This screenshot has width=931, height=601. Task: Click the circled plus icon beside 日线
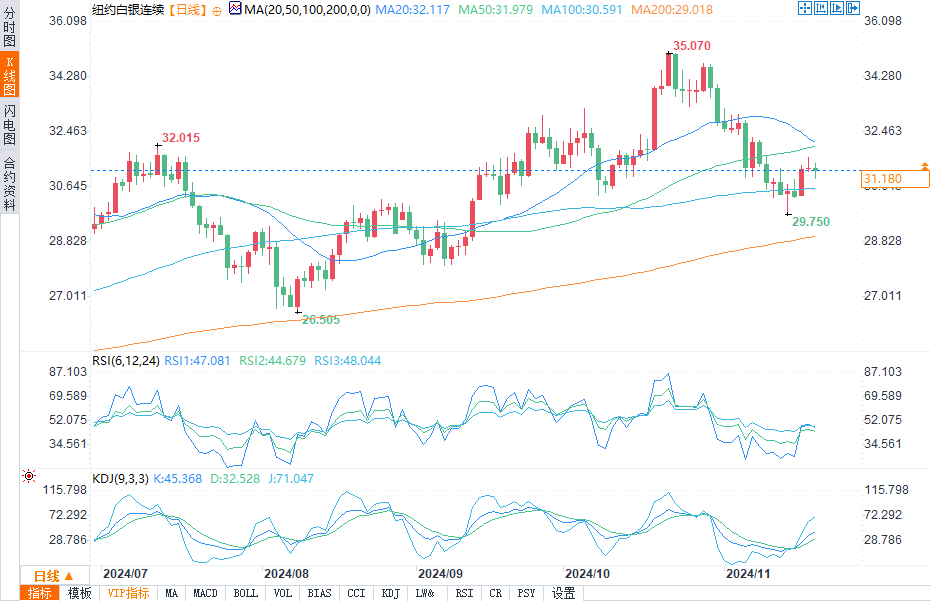click(x=217, y=11)
